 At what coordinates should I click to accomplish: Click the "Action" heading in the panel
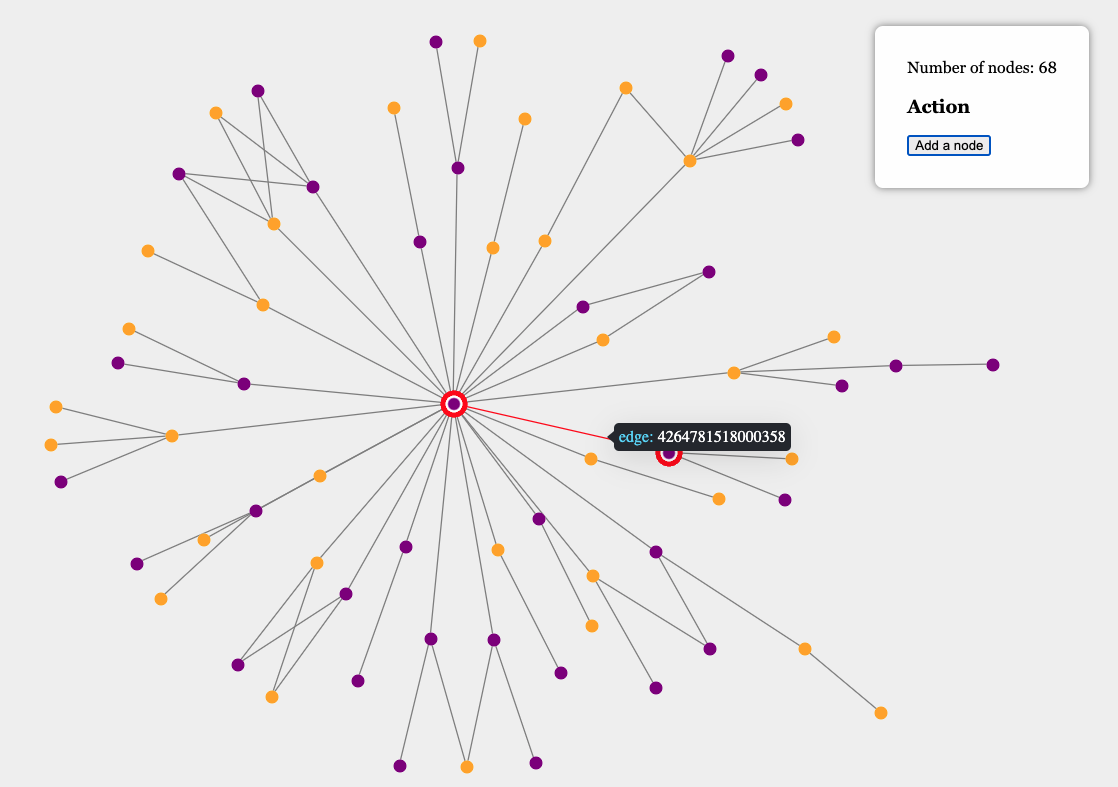tap(938, 107)
